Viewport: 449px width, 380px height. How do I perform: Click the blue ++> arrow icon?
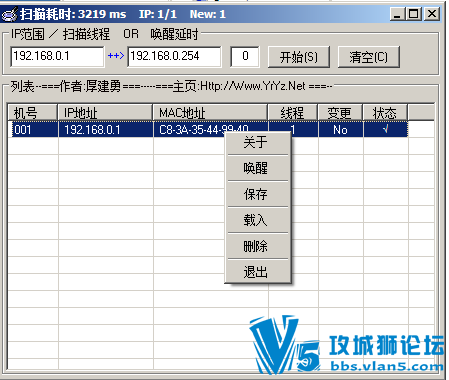[x=116, y=56]
